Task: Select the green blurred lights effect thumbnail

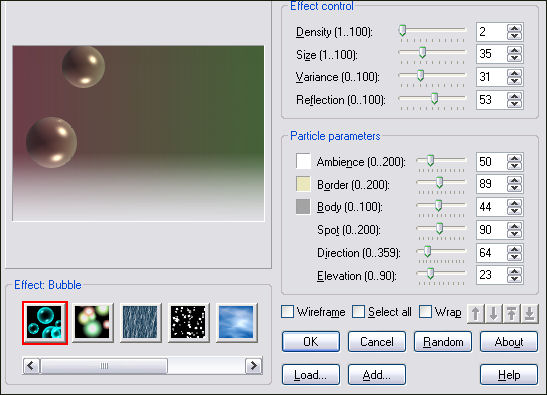Action: click(92, 323)
